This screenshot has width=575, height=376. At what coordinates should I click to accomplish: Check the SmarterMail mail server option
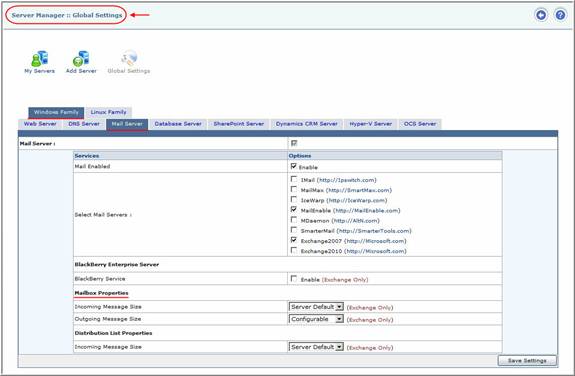click(x=294, y=230)
